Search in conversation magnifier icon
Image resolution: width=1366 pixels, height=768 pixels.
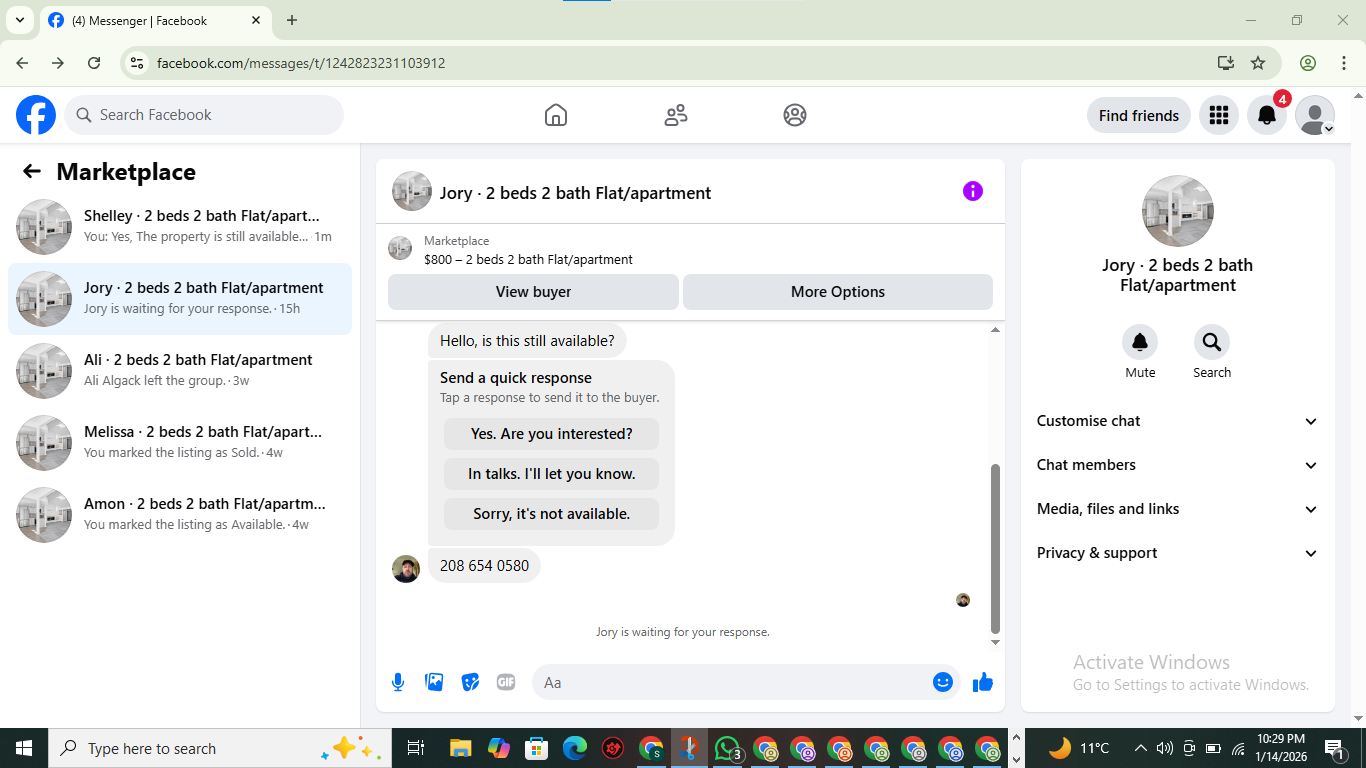pyautogui.click(x=1212, y=342)
